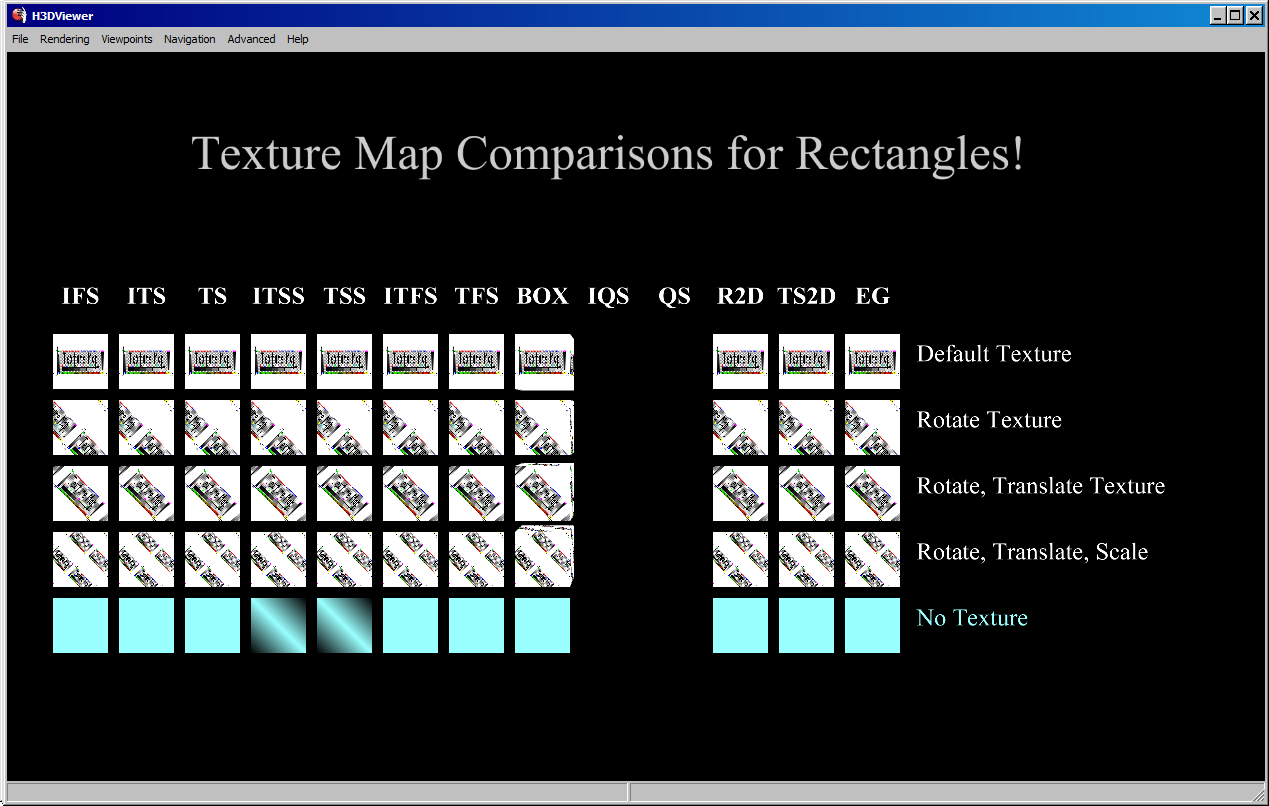
Task: Open the Navigation menu
Action: (x=190, y=39)
